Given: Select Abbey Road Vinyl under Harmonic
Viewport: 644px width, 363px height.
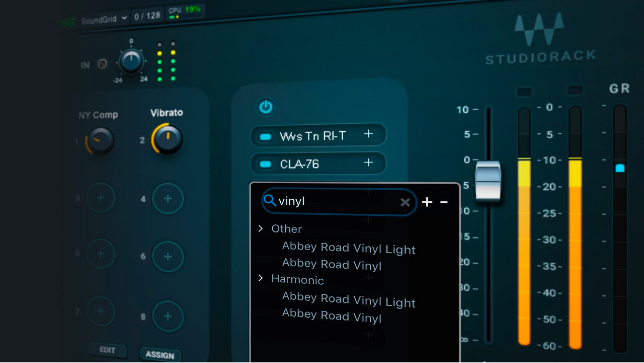Looking at the screenshot, I should [x=332, y=315].
